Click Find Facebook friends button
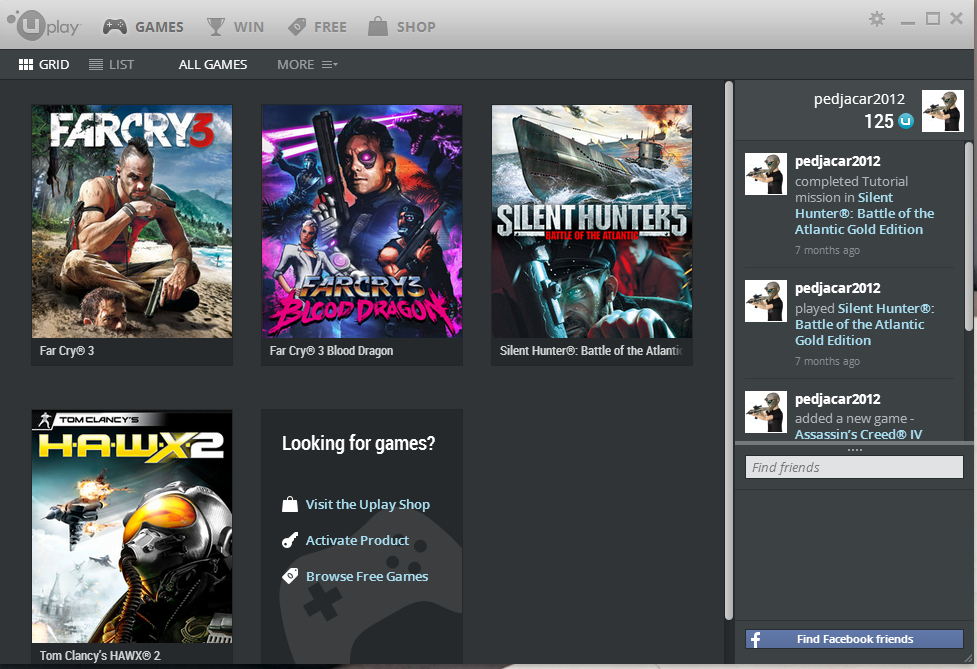977x669 pixels. [x=854, y=639]
